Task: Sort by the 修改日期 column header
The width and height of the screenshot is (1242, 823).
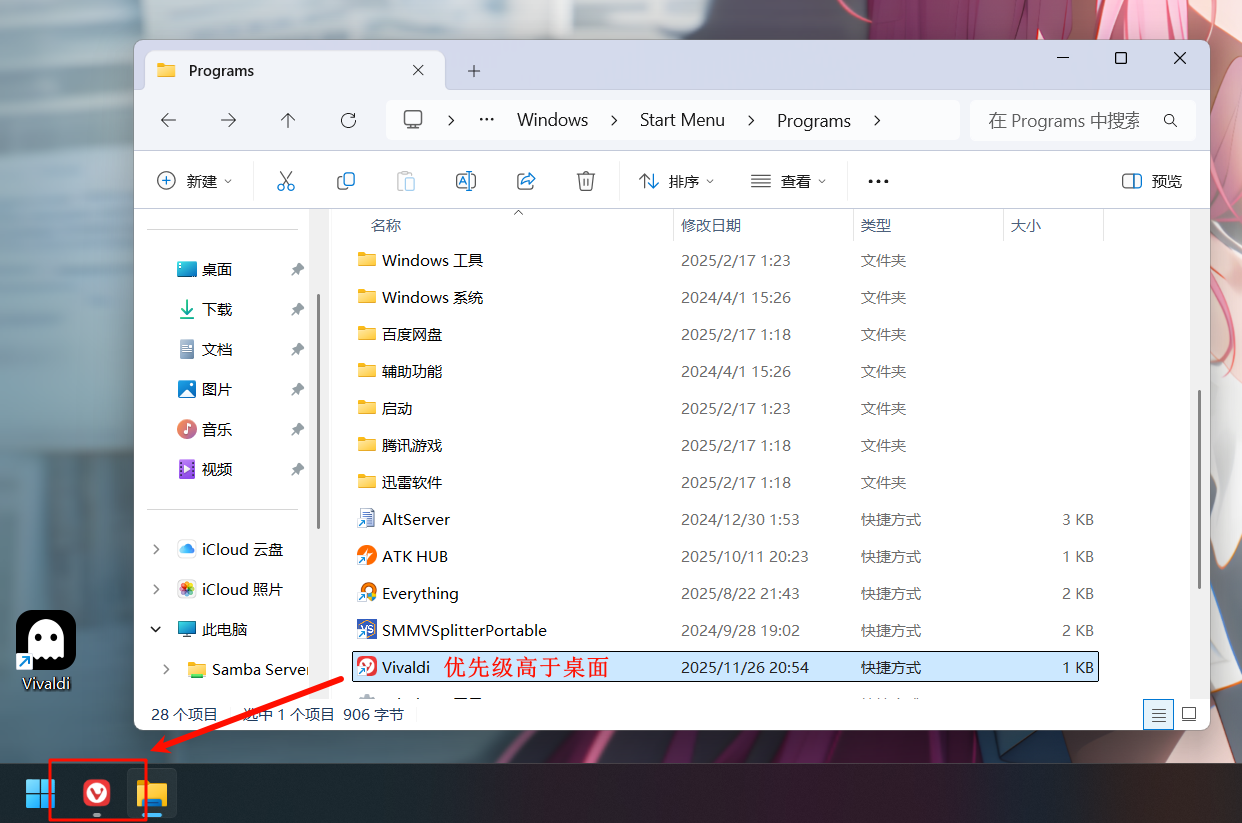Action: point(711,226)
